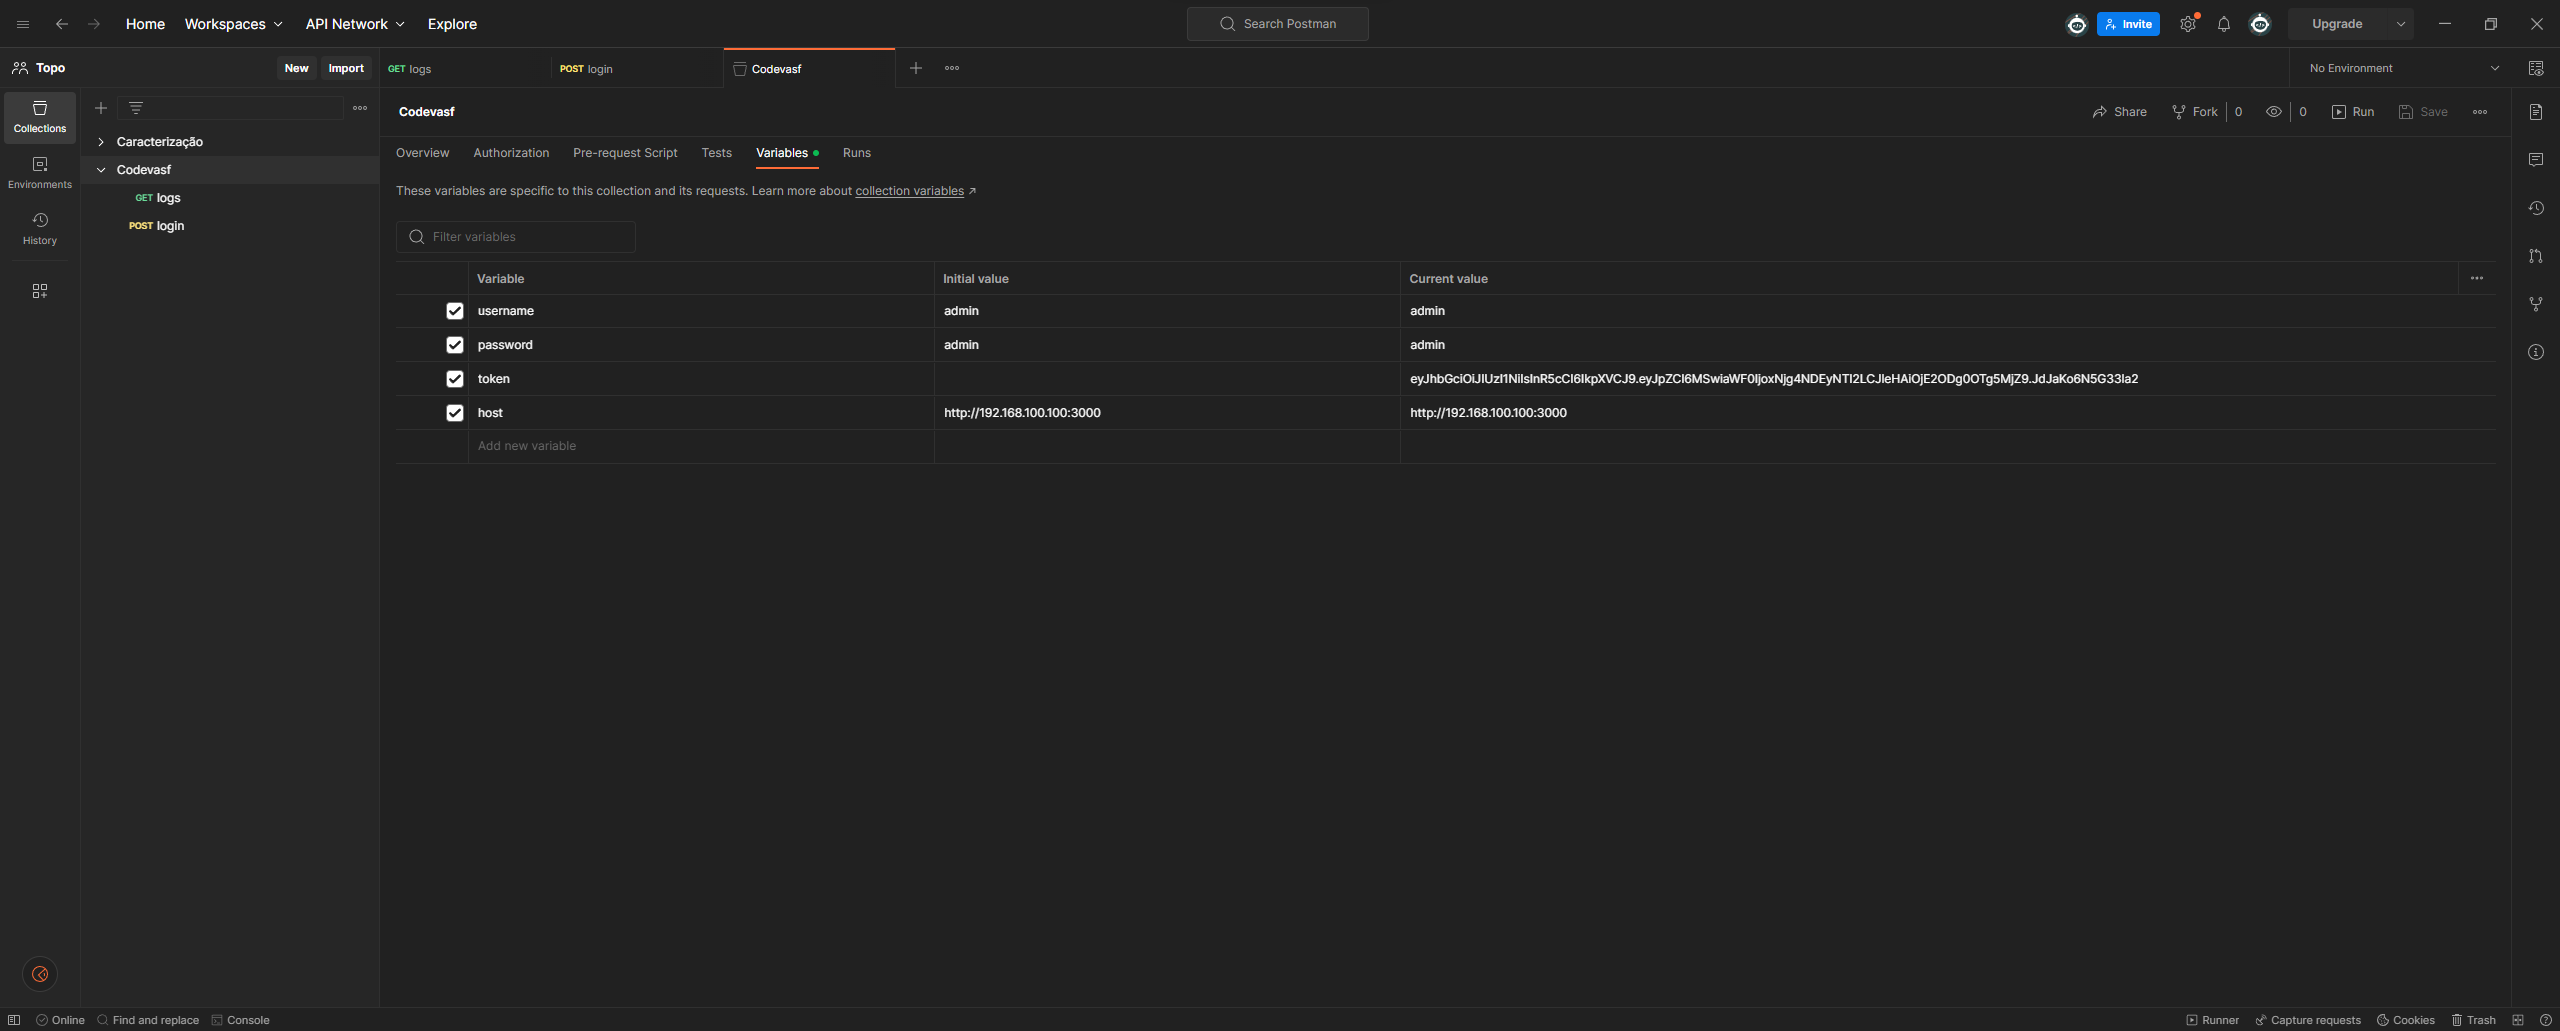Screen dimensions: 2560x1031
Task: Create new collection with plus icon
Action: pyautogui.click(x=101, y=108)
